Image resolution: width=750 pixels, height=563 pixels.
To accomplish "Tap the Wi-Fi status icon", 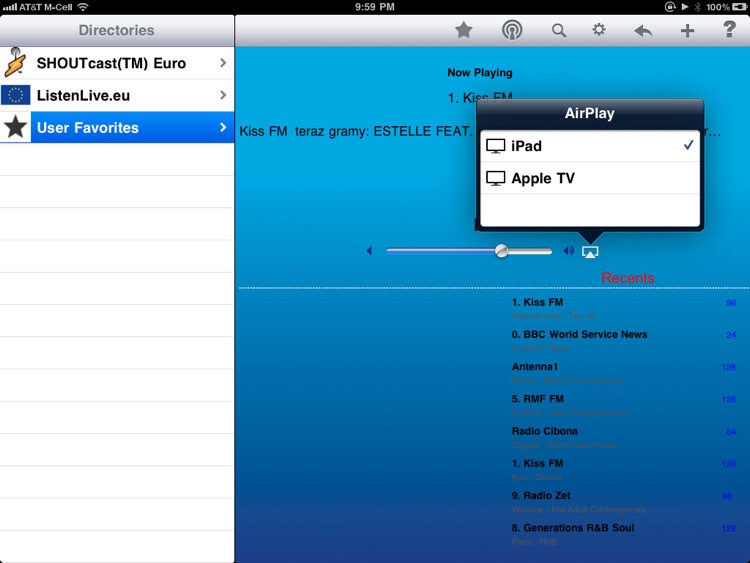I will [x=83, y=7].
